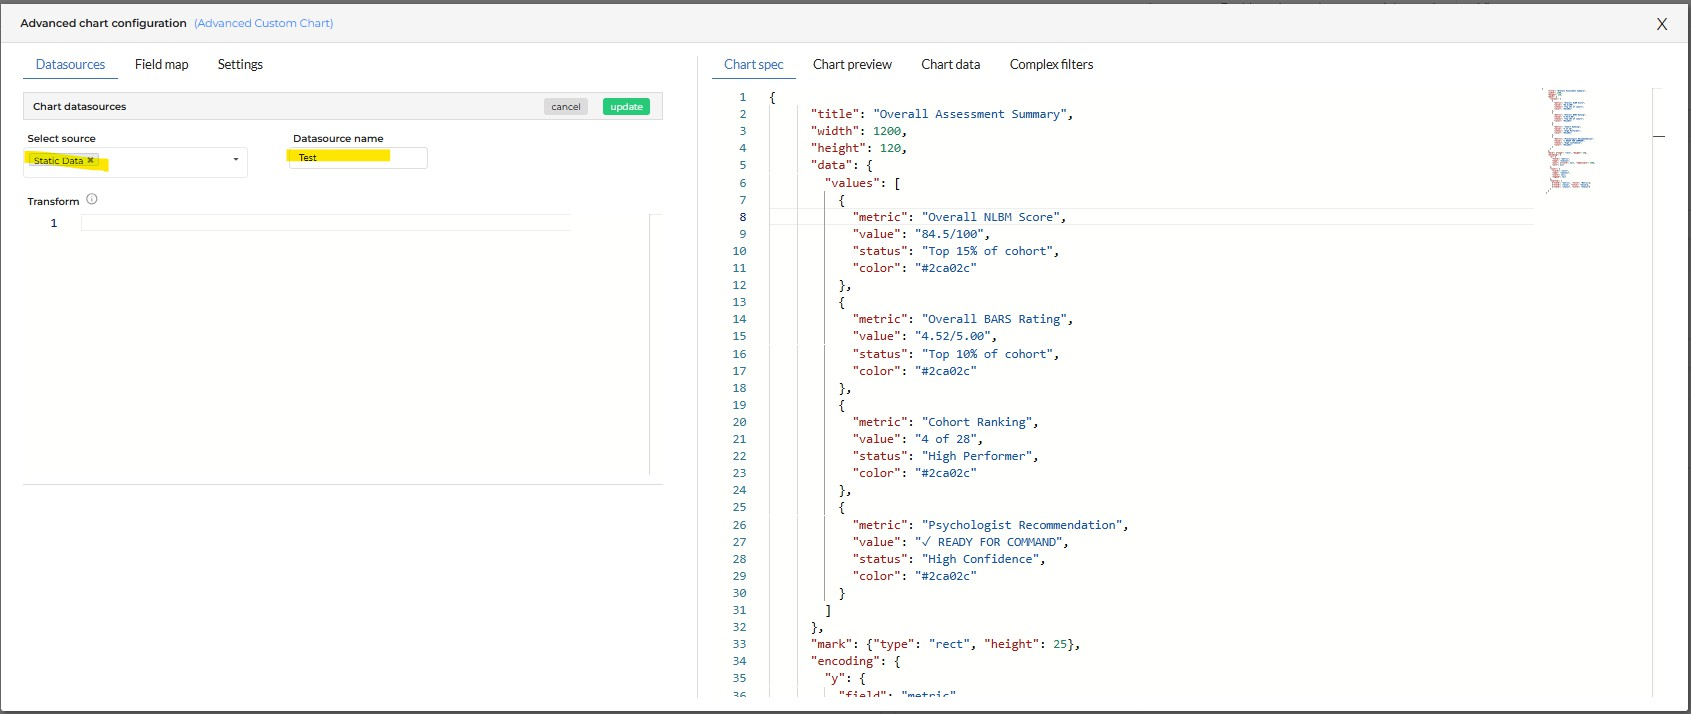Click the "Top 15% of cohort" status line
1691x714 pixels.
tap(956, 251)
